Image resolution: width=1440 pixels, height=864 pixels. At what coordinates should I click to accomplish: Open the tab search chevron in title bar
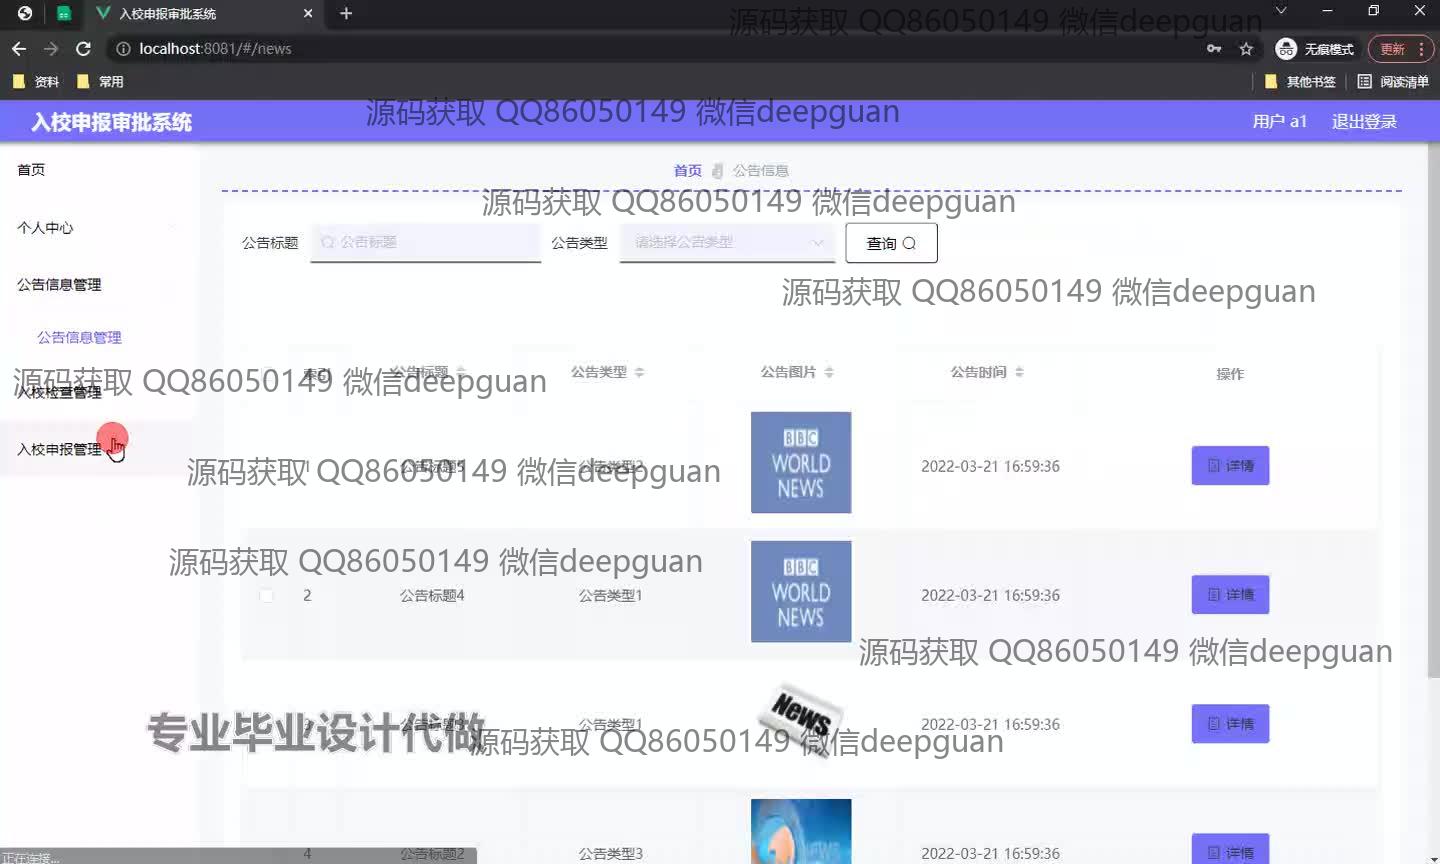[1280, 10]
